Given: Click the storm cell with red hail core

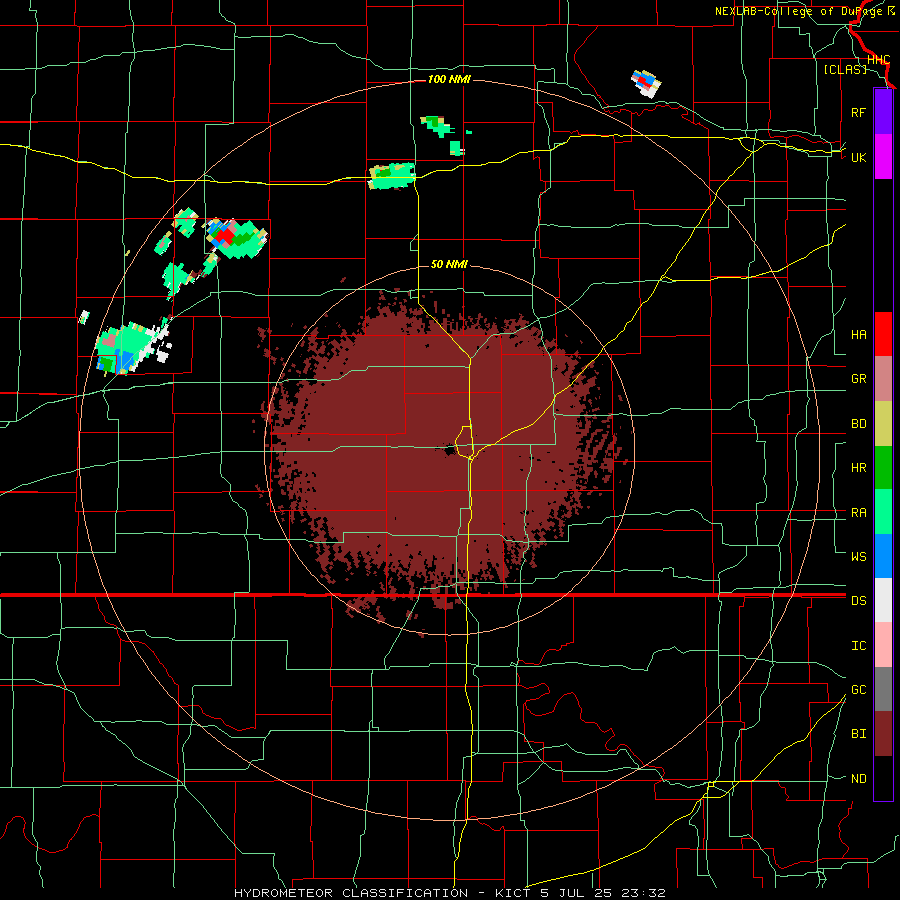Looking at the screenshot, I should (236, 238).
